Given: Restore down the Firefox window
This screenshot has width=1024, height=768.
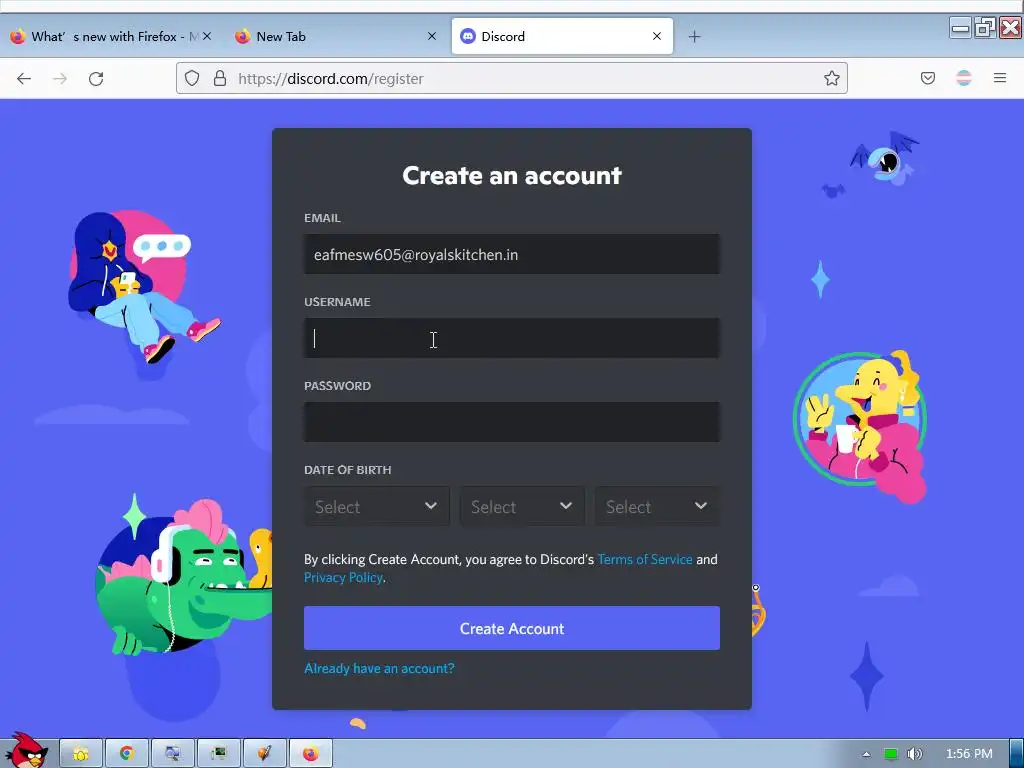Looking at the screenshot, I should [985, 28].
